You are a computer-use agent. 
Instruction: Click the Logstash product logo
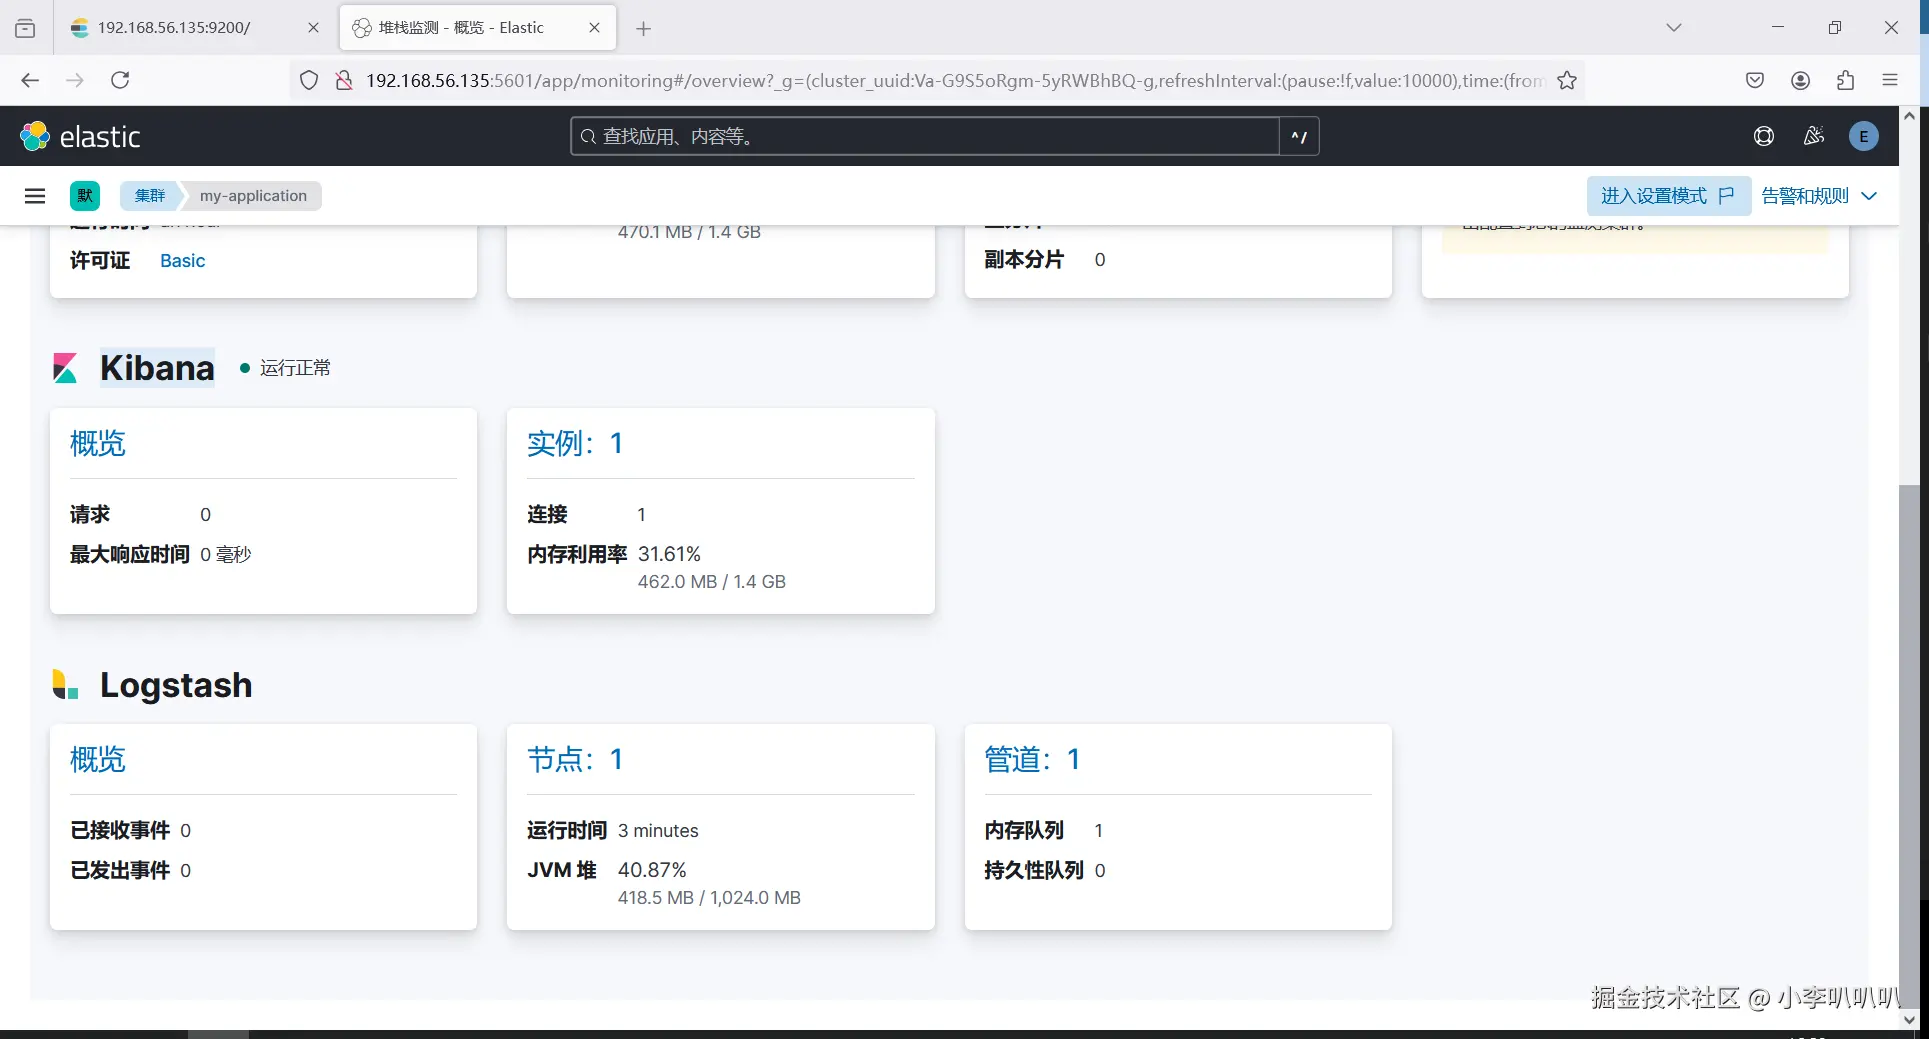point(65,685)
